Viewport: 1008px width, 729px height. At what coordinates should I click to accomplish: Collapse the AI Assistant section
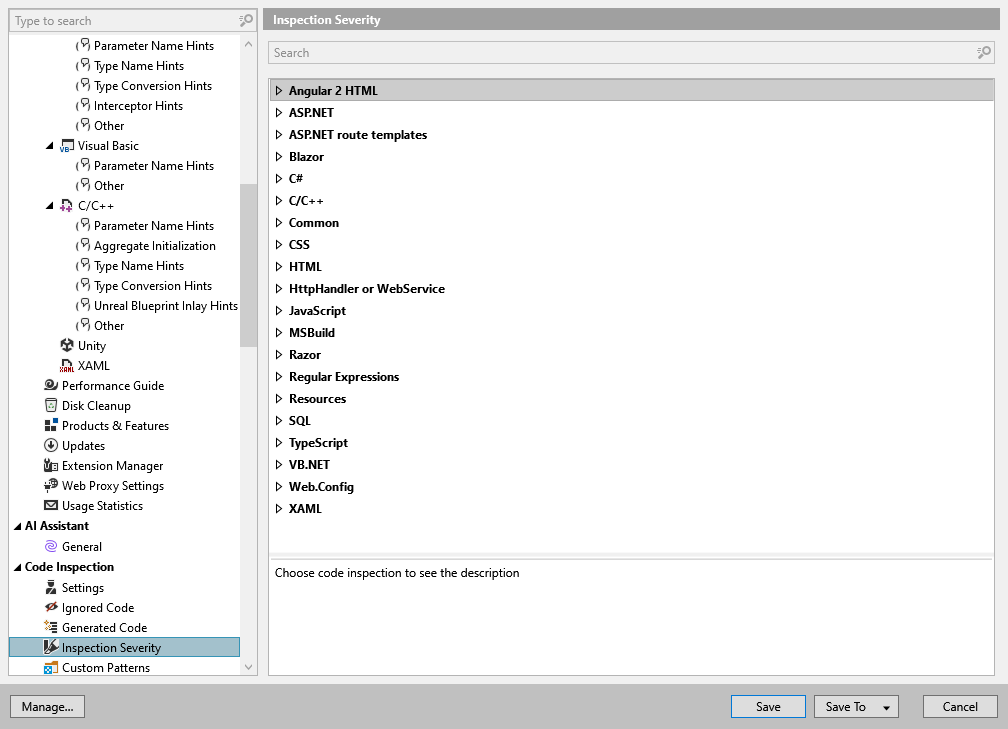17,526
